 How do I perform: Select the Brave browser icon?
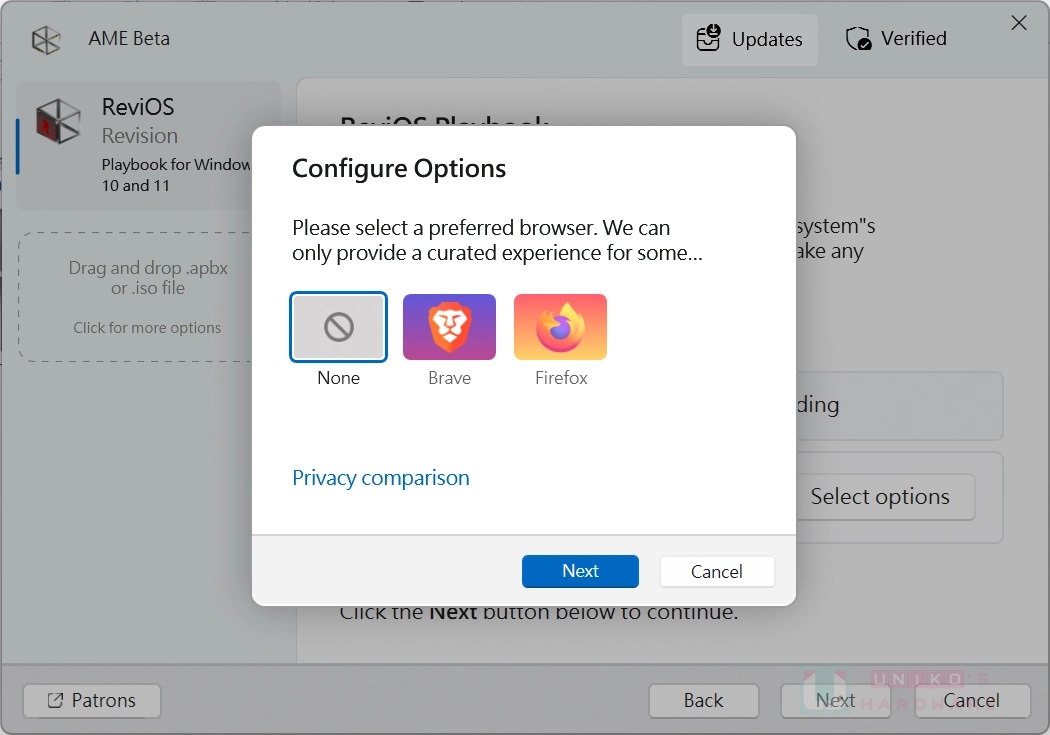click(x=449, y=327)
